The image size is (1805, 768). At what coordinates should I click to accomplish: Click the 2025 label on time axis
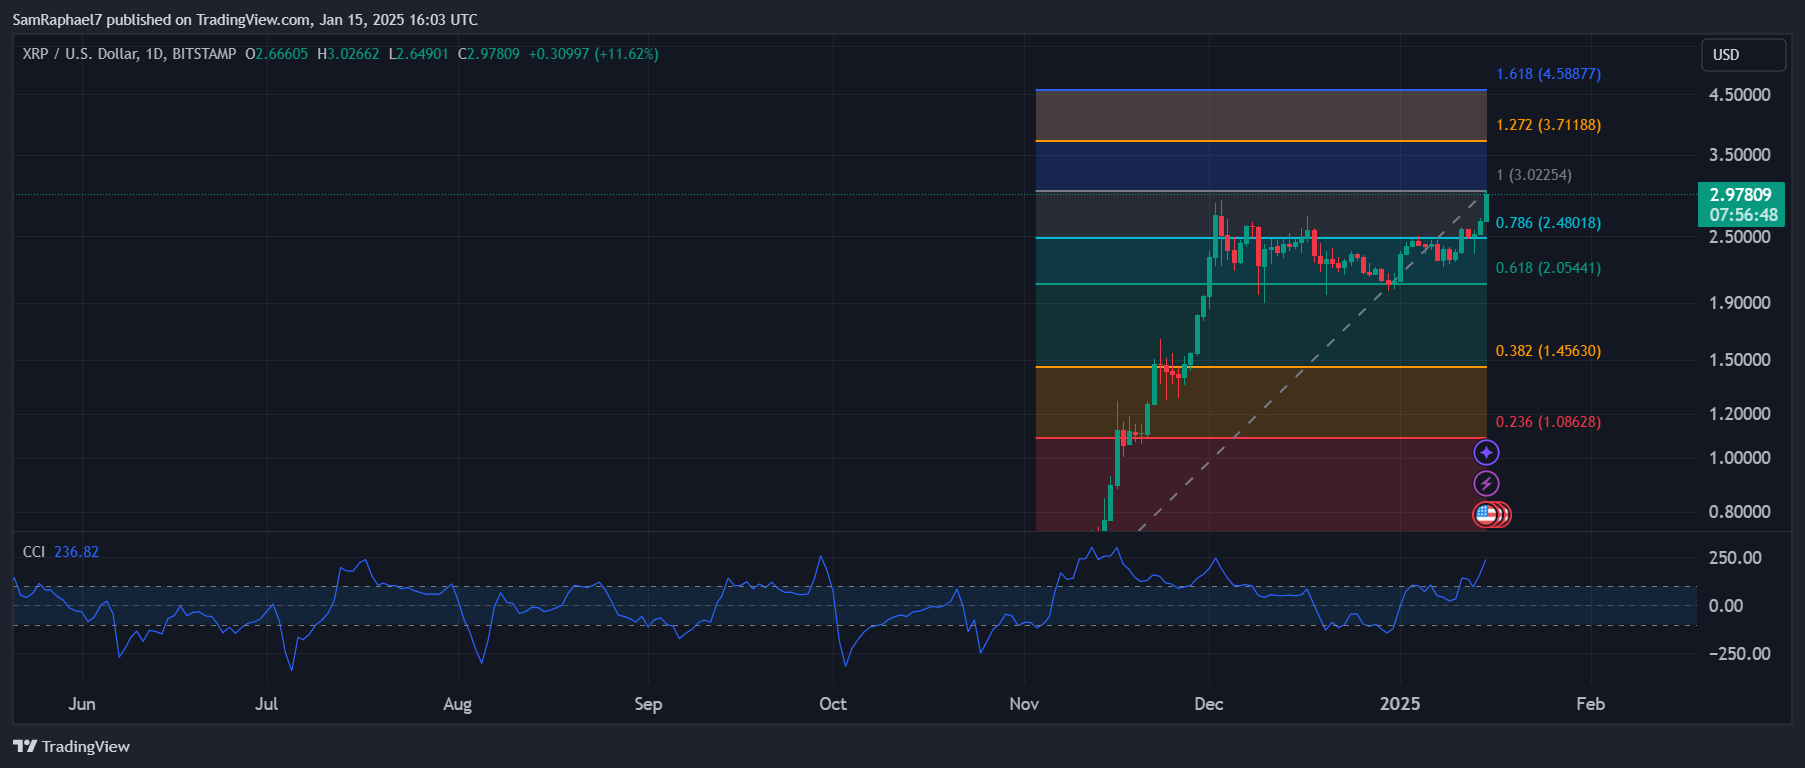[1400, 704]
